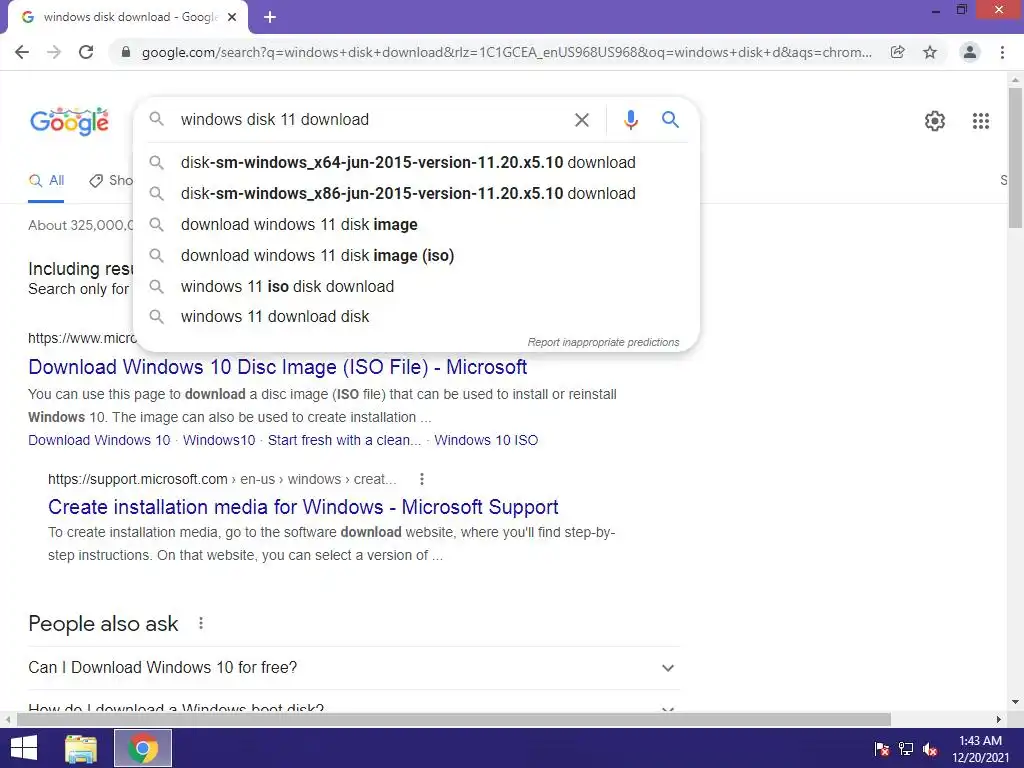Click the vertical scrollbar thumb
The height and width of the screenshot is (768, 1024).
pos(1015,158)
